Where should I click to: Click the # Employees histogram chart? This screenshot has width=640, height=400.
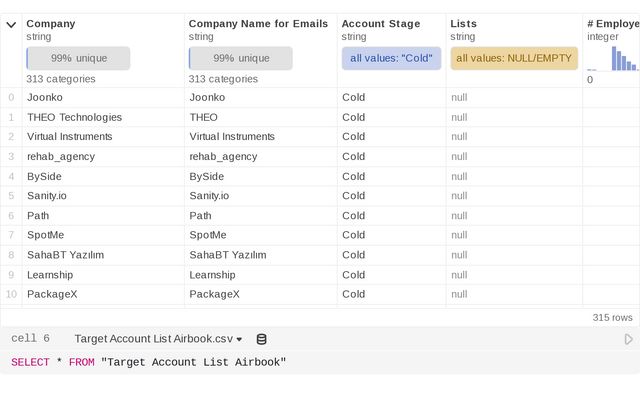tap(612, 58)
